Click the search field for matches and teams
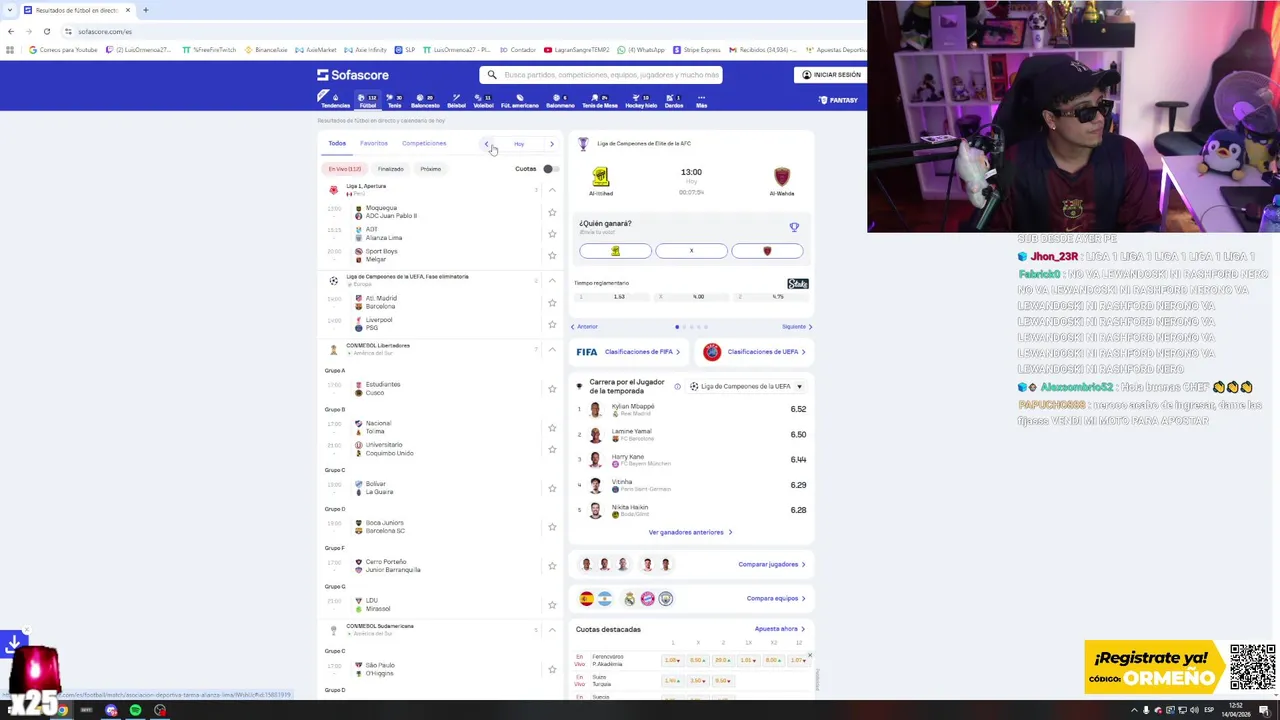Image resolution: width=1280 pixels, height=720 pixels. [x=600, y=75]
